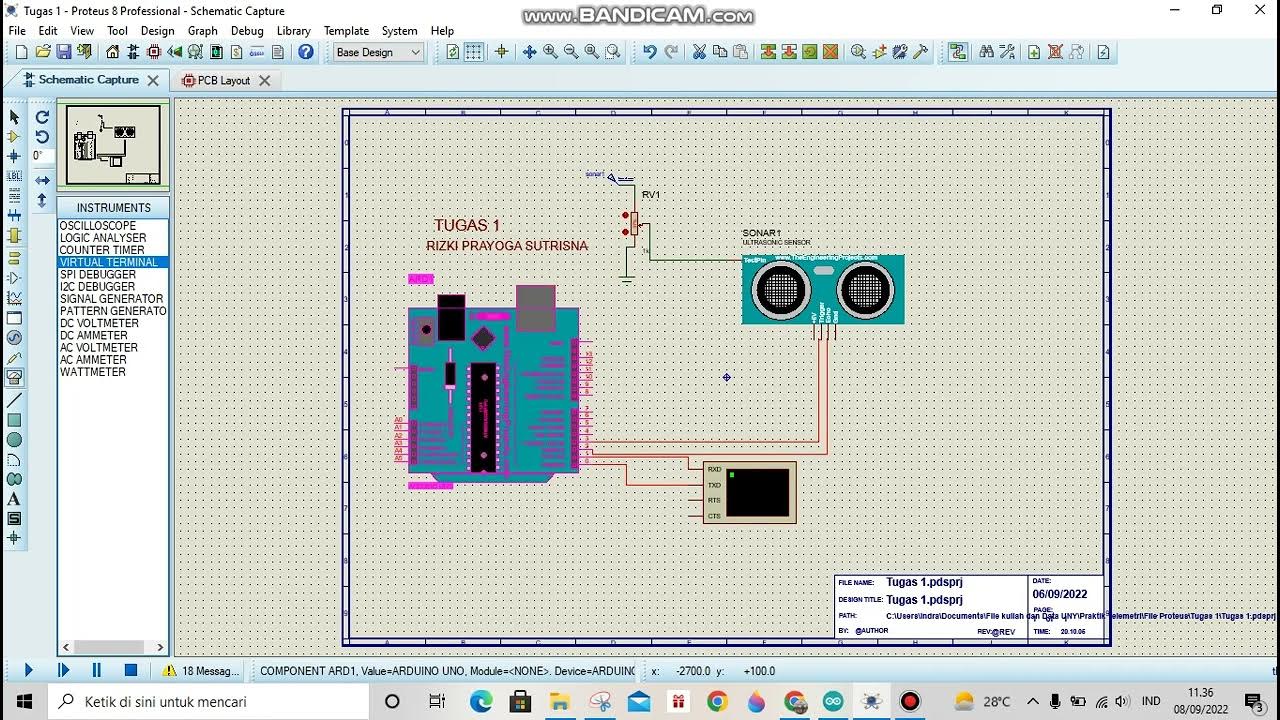
Task: Click the Search and Tag binoculars icon
Action: pyautogui.click(x=986, y=52)
